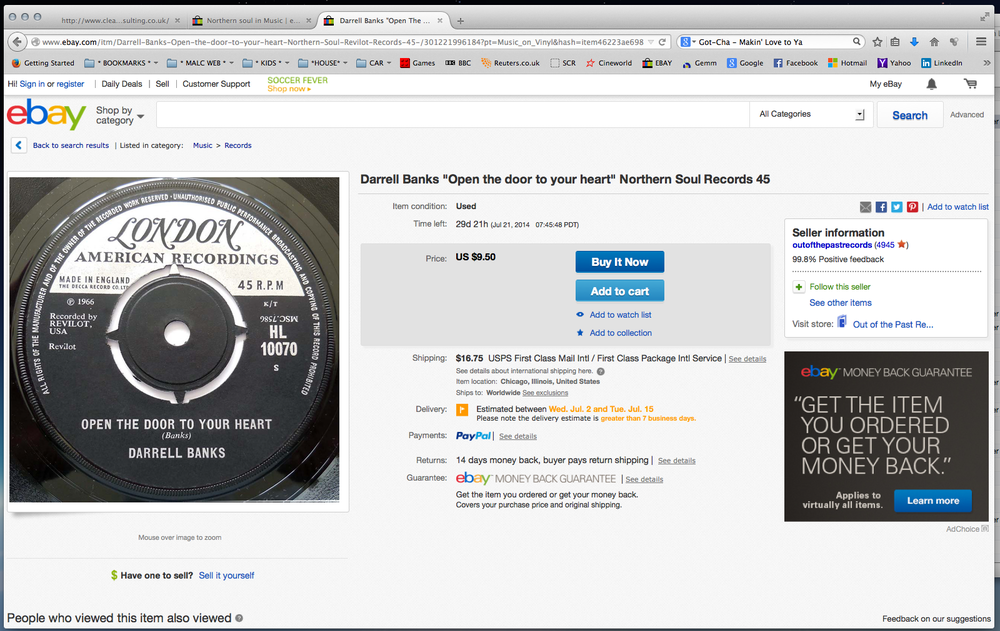Viewport: 1000px width, 631px height.
Task: Open the Out of the Past Re... store link
Action: [x=893, y=325]
